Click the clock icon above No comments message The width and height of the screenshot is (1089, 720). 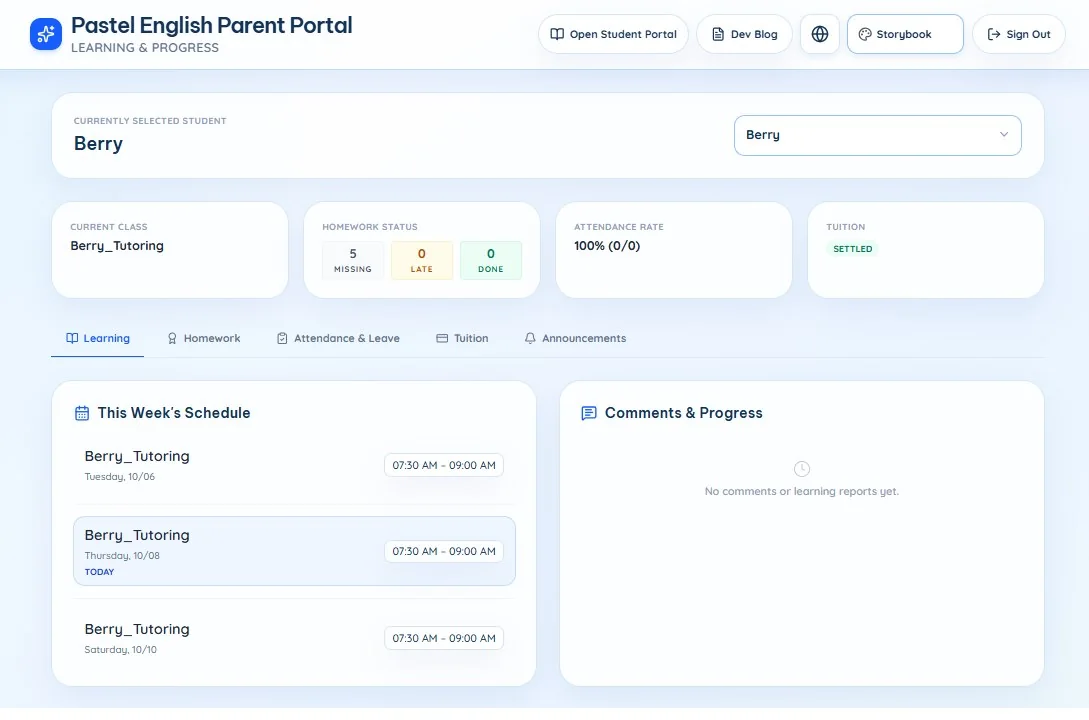point(801,469)
